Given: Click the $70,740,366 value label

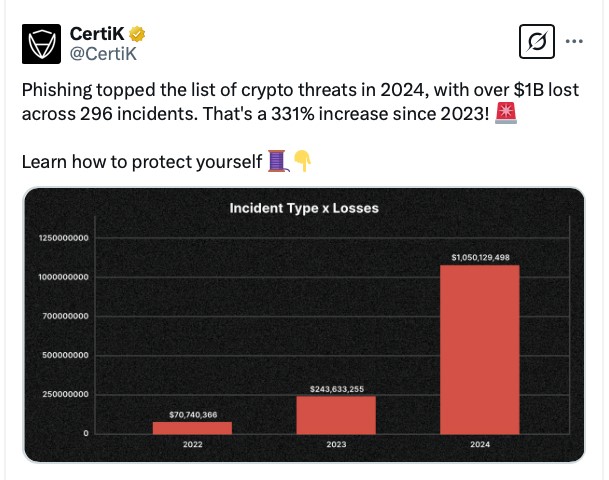Looking at the screenshot, I should click(x=192, y=414).
